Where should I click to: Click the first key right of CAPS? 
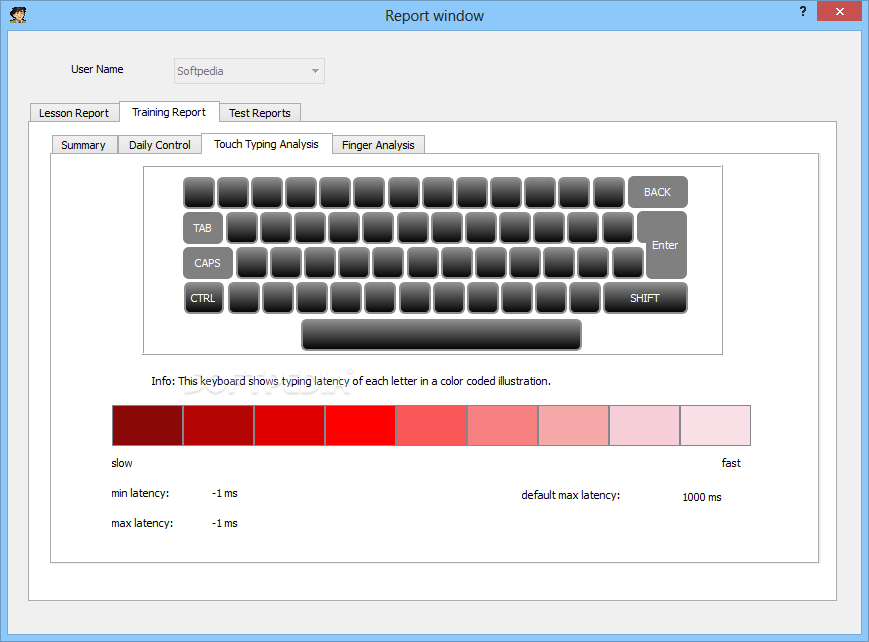(x=252, y=263)
